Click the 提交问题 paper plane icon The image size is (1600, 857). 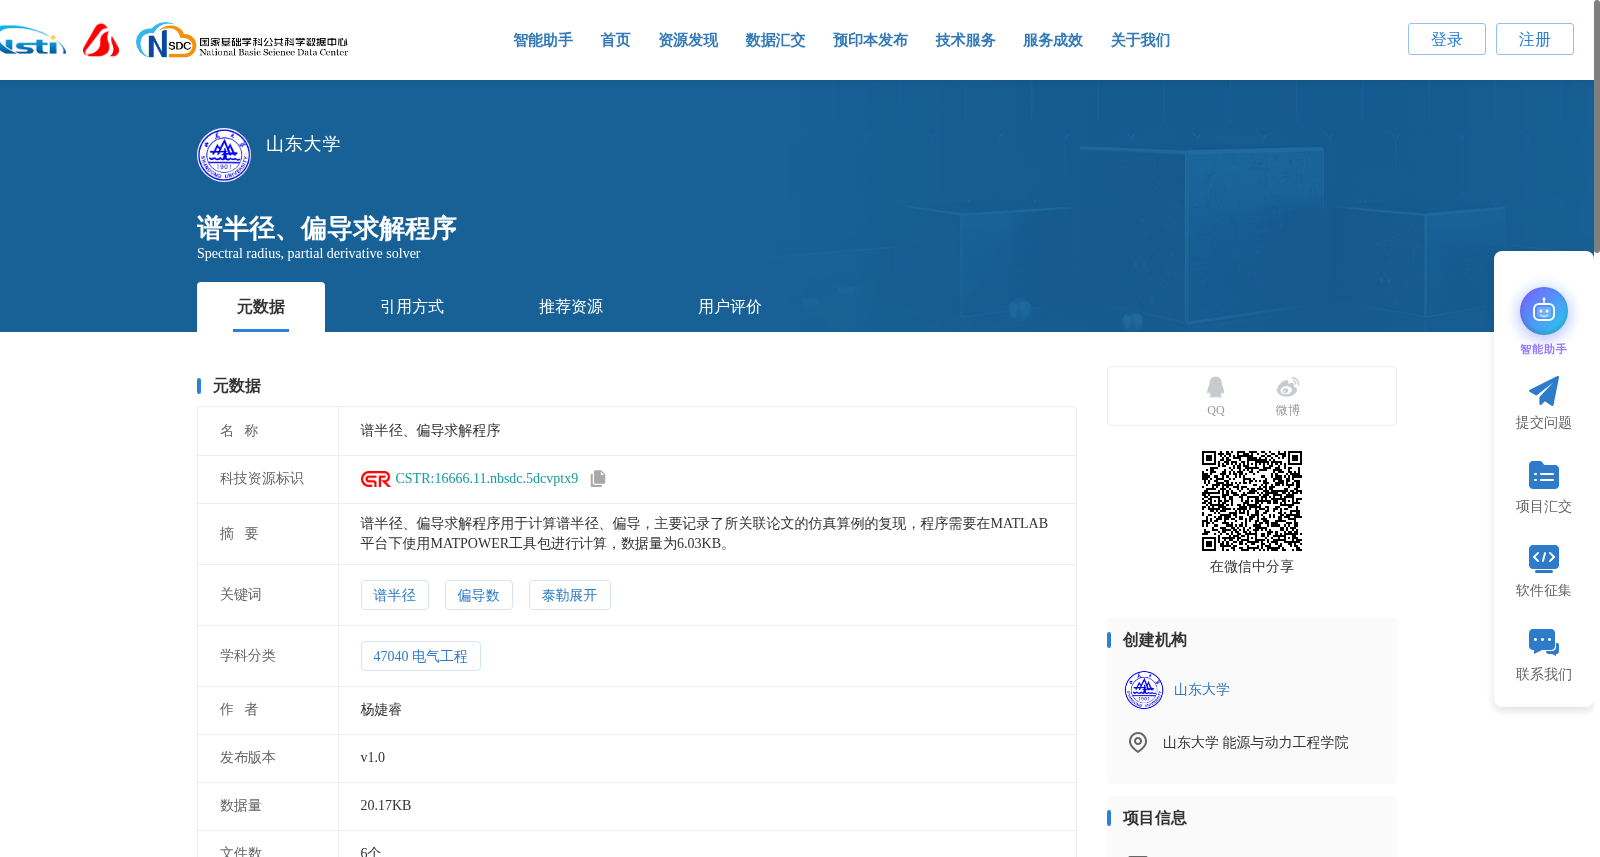click(1544, 391)
